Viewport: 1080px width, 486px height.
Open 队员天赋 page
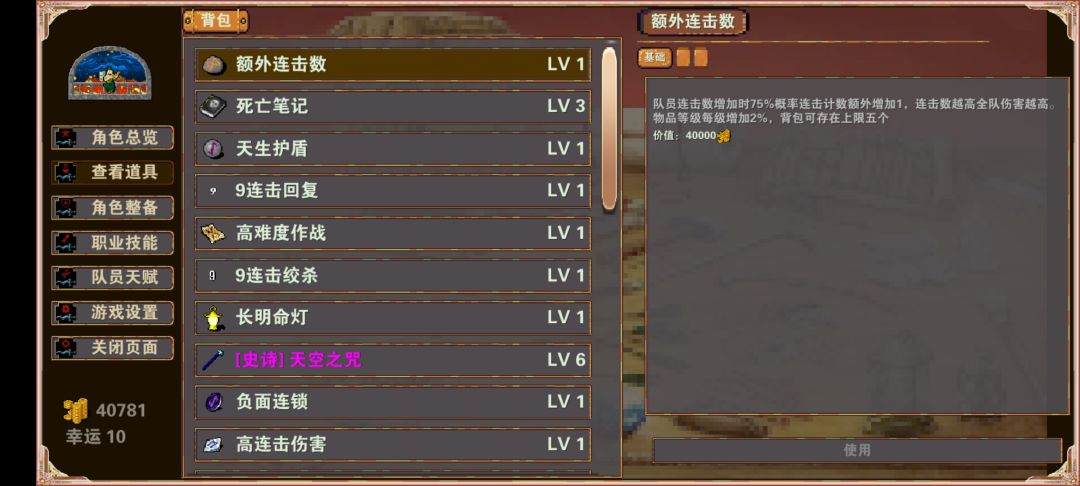click(x=113, y=277)
